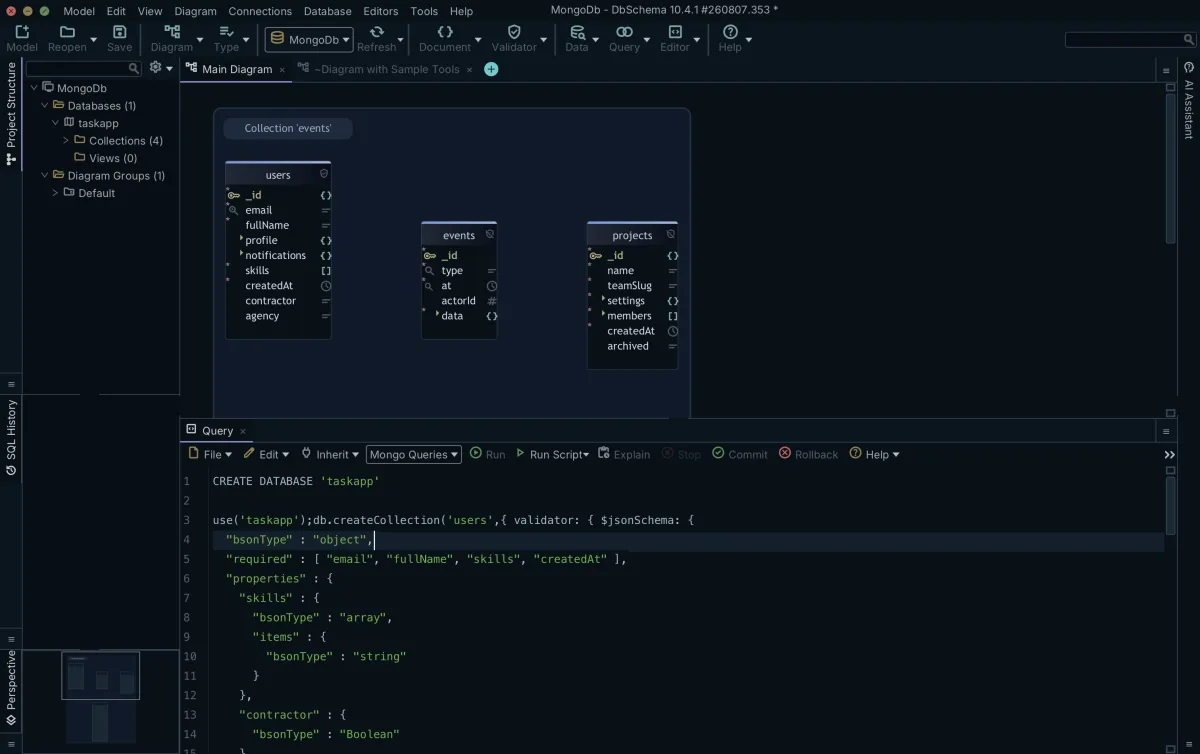
Task: Open the File menu in query editor
Action: (x=210, y=454)
